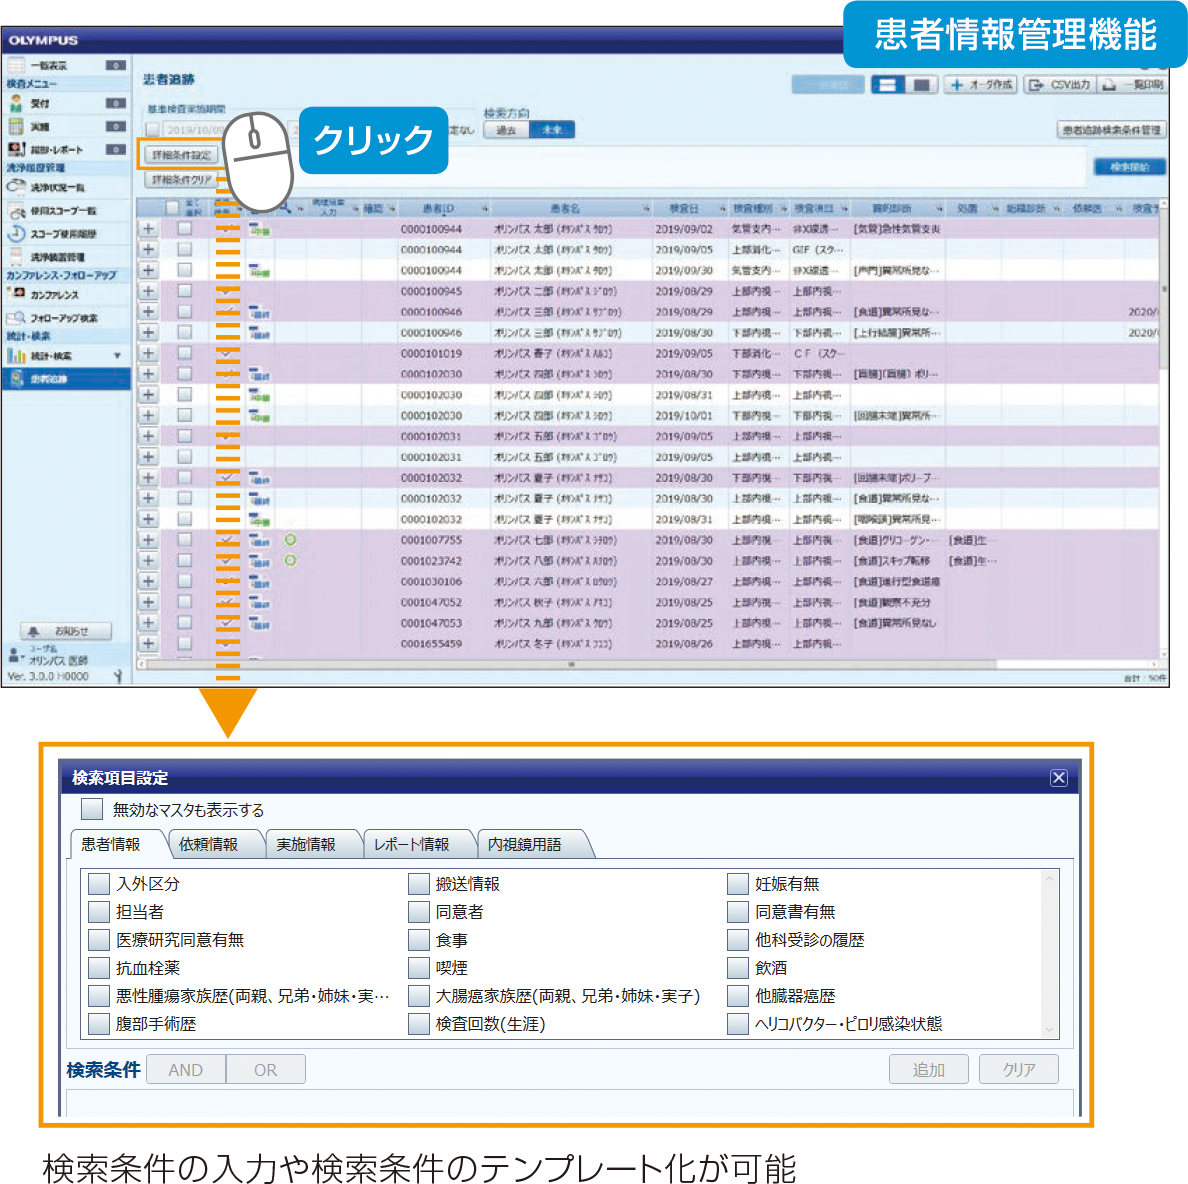The height and width of the screenshot is (1184, 1188).
Task: Expand the row for patient 0001655459
Action: point(148,644)
